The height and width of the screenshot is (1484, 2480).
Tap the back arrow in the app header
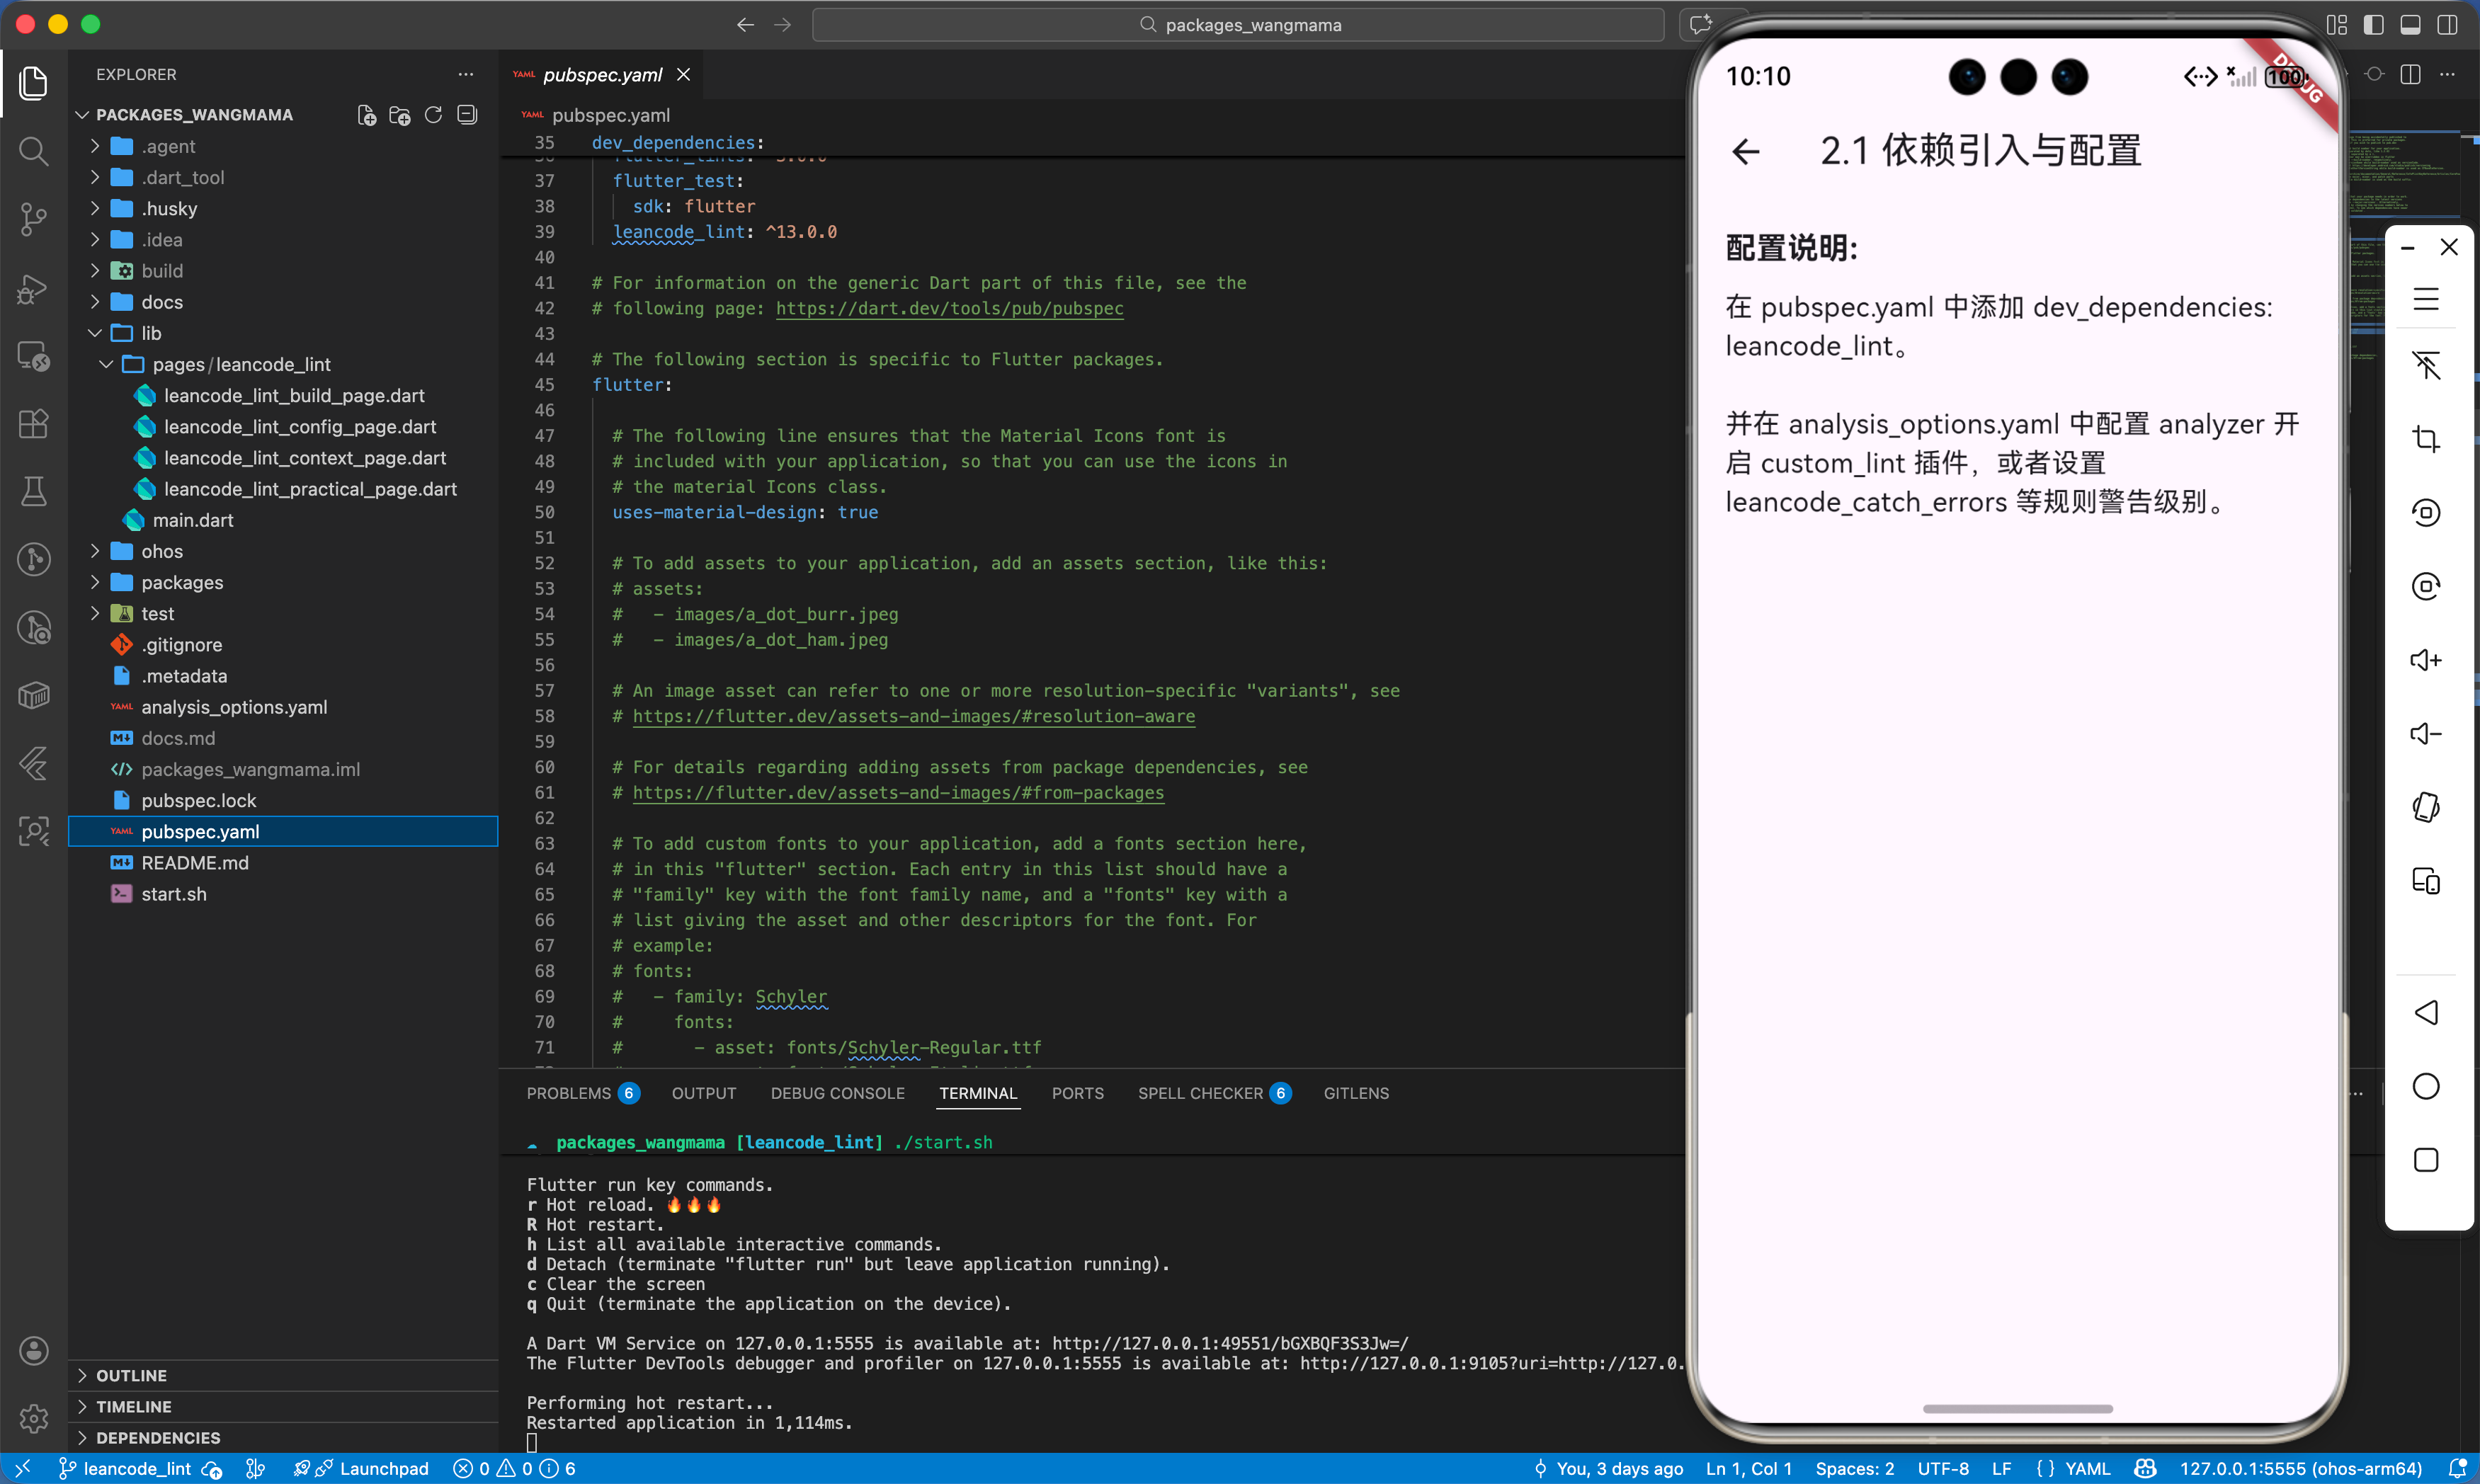point(1746,152)
